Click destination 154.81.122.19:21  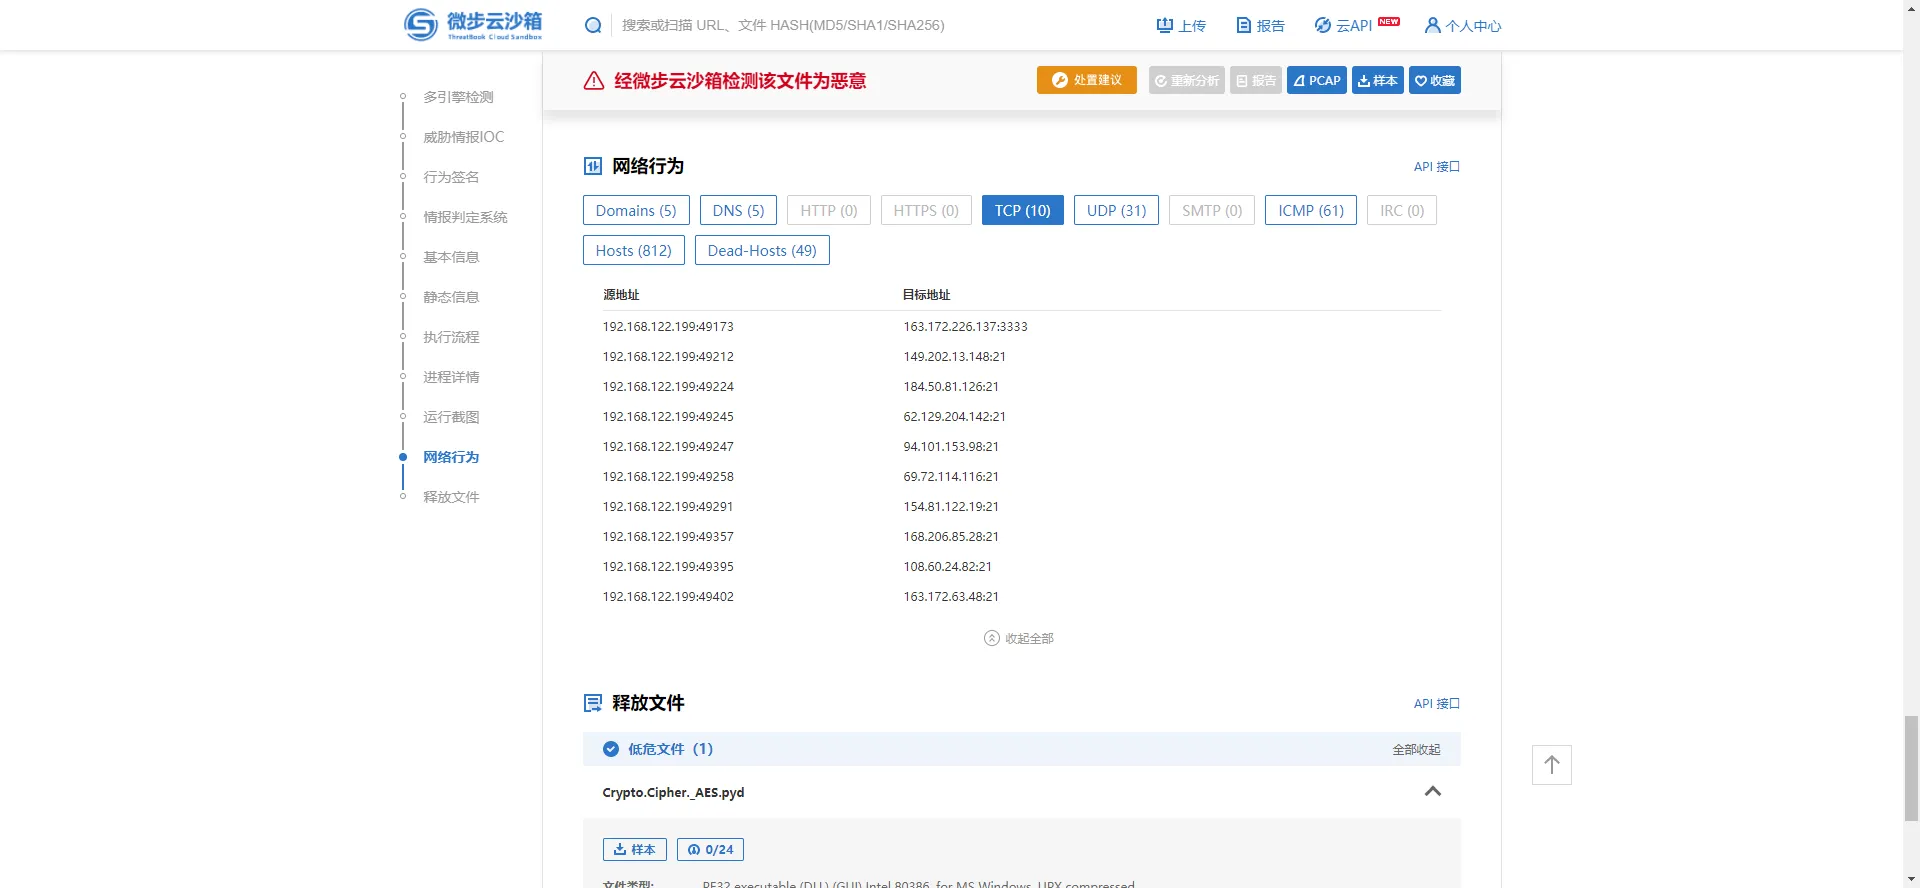[x=951, y=507]
